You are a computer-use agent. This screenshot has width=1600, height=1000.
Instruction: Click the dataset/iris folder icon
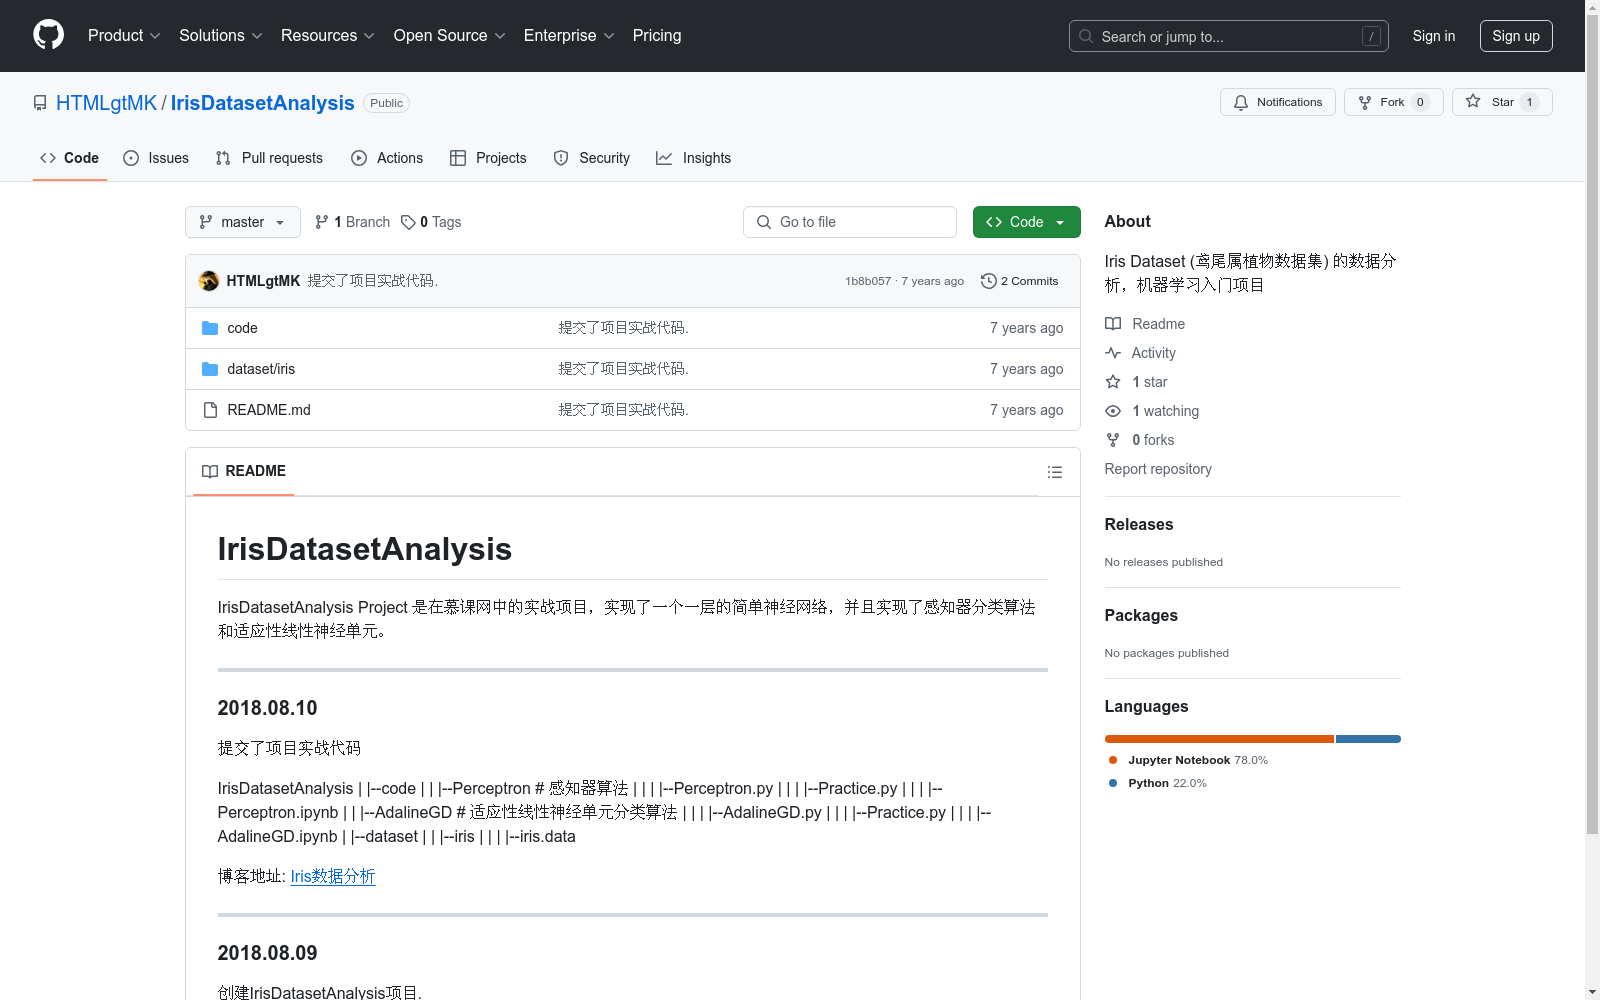click(210, 369)
